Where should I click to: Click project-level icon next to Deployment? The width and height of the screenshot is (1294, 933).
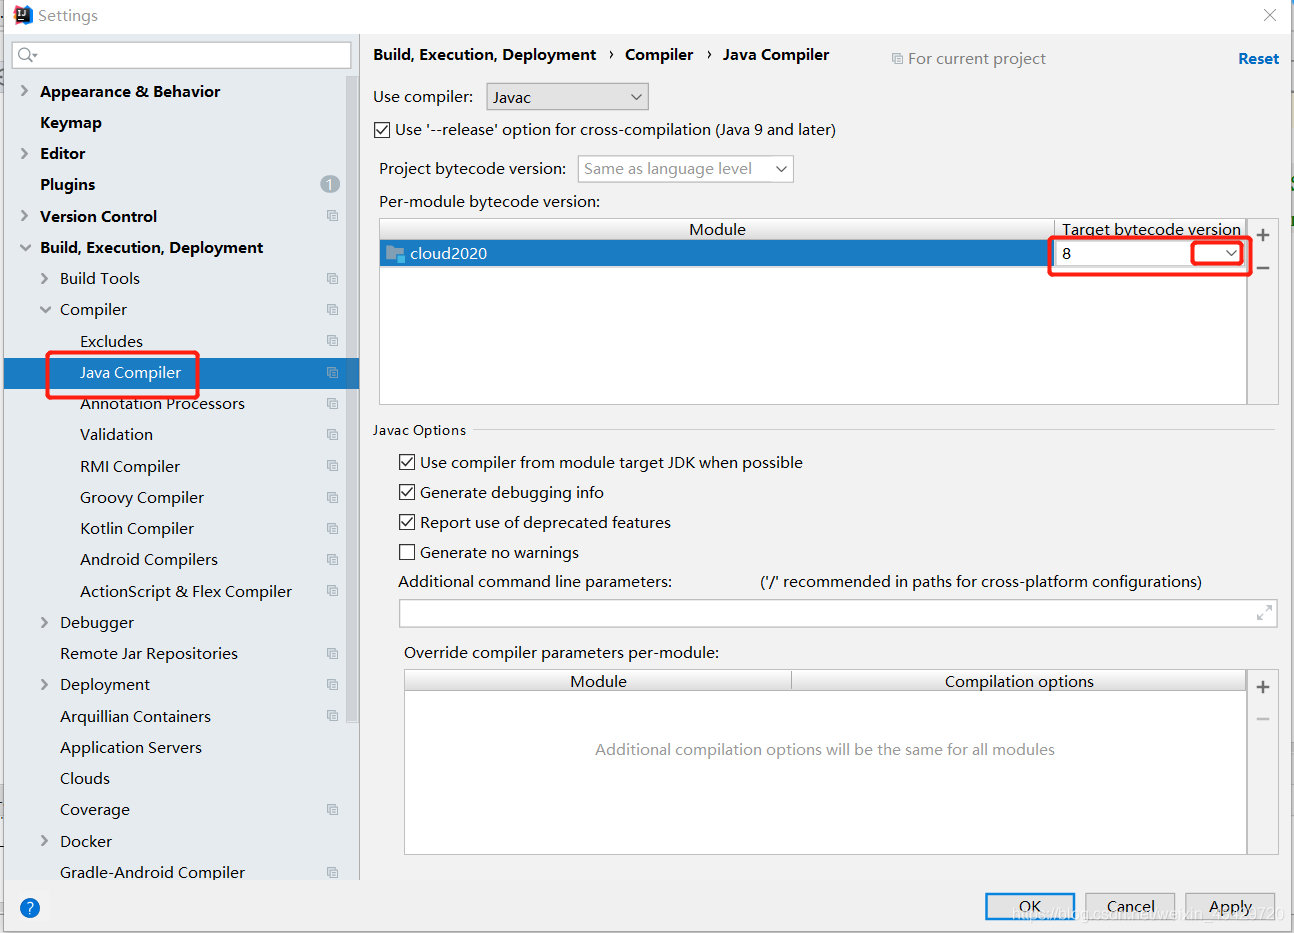point(332,685)
